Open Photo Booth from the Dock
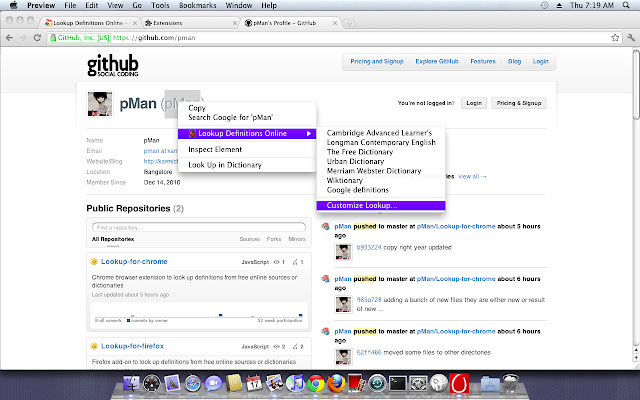This screenshot has width=640, height=400. pyautogui.click(x=357, y=384)
